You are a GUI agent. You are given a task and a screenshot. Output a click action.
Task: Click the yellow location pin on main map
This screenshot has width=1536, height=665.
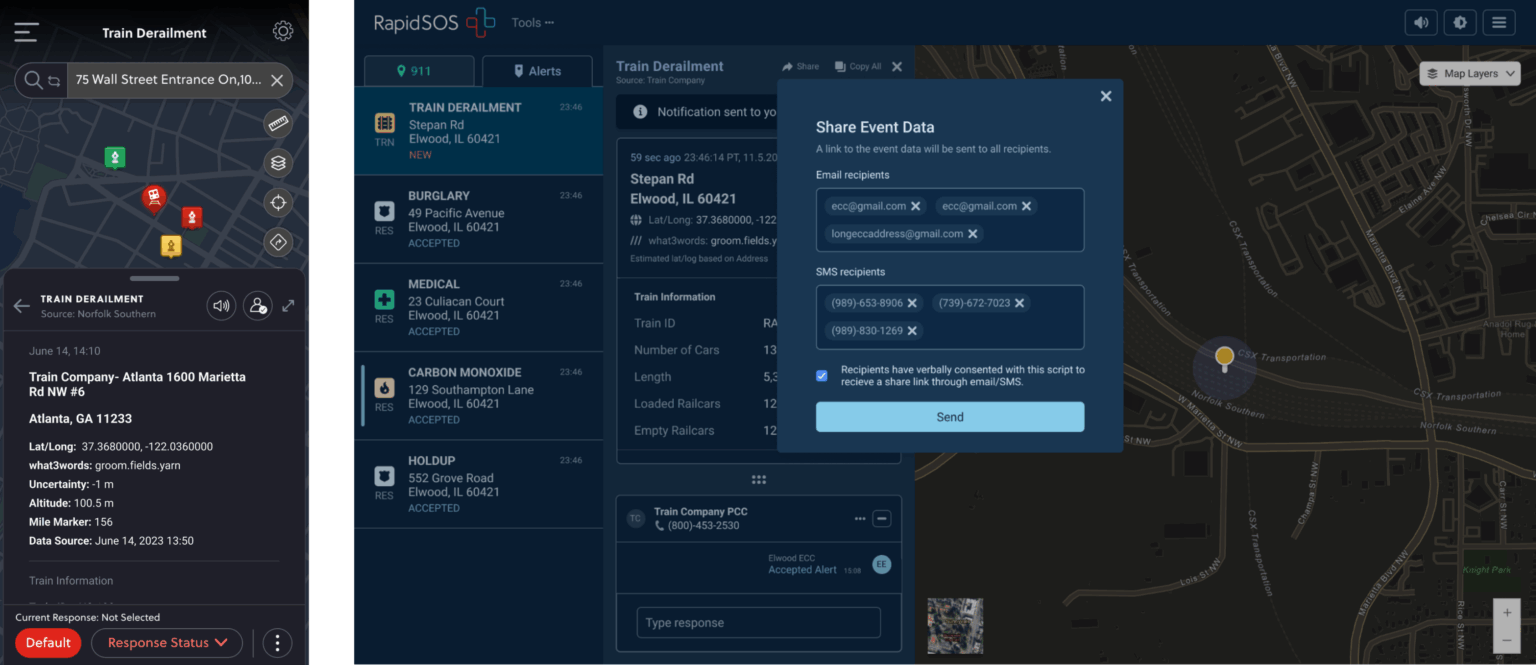point(1223,357)
